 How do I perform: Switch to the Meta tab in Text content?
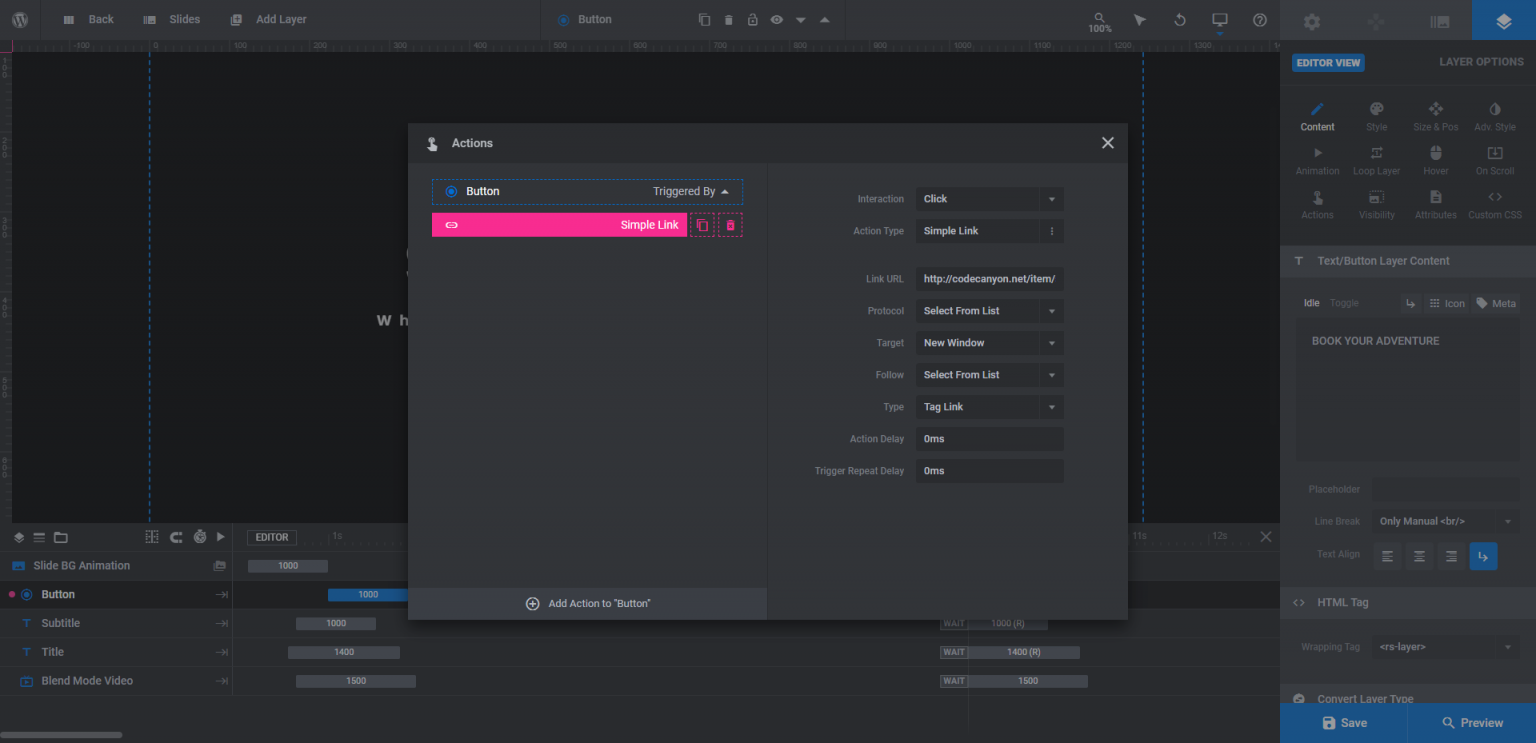coord(1496,303)
